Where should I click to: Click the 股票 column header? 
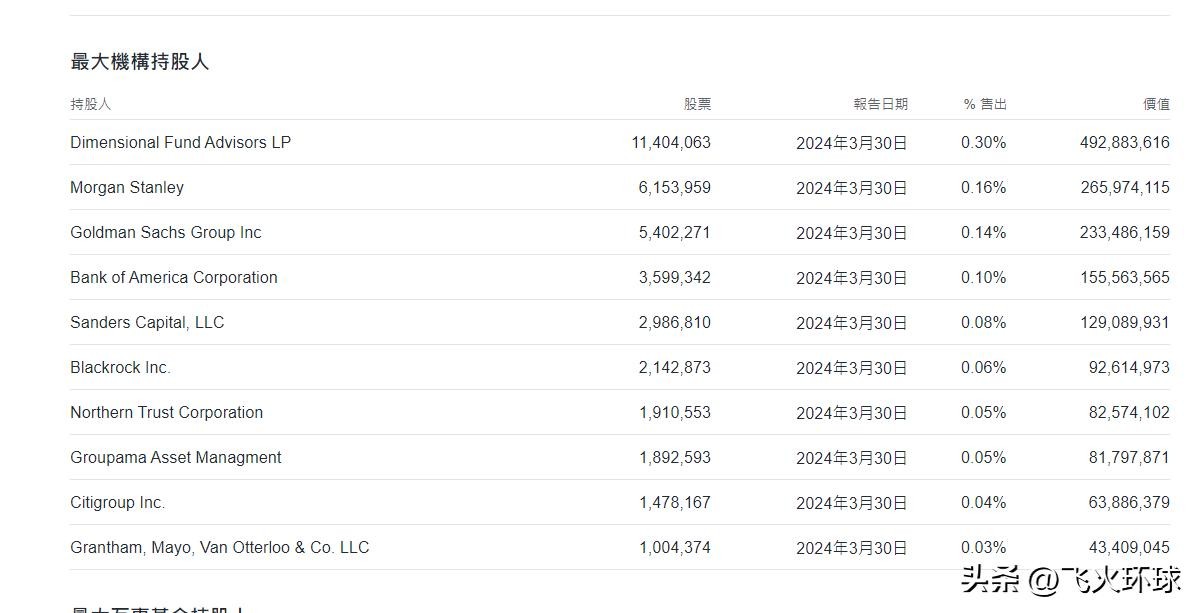pyautogui.click(x=697, y=104)
